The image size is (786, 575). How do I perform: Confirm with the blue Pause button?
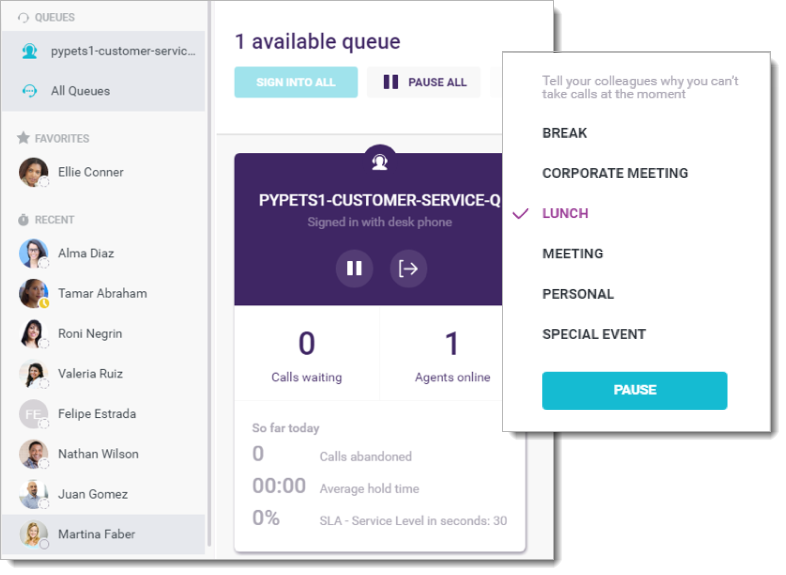pyautogui.click(x=634, y=390)
